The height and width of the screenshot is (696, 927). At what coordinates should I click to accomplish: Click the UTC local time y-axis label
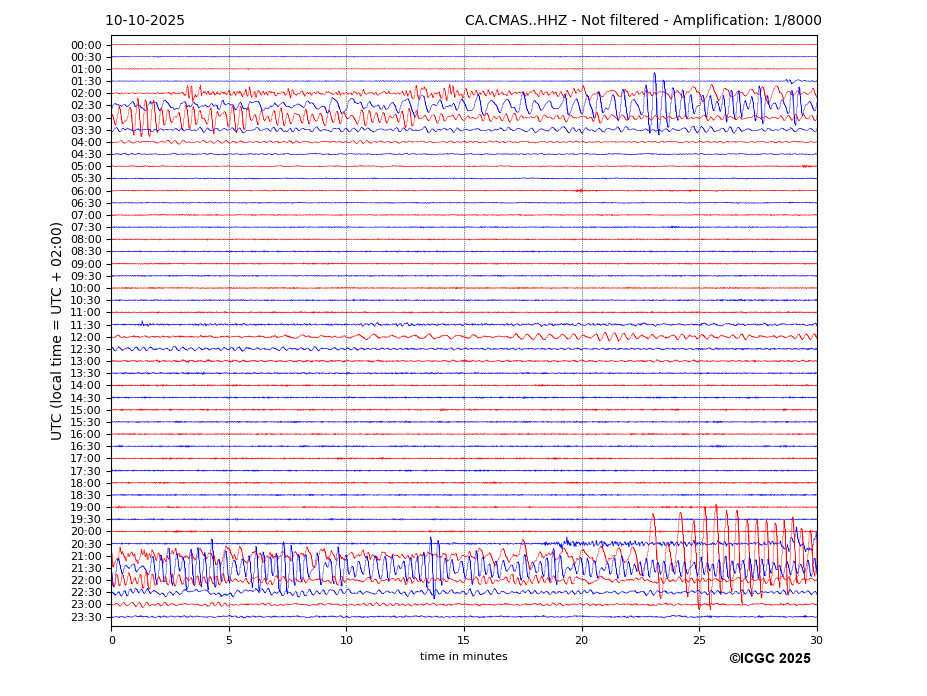point(58,330)
